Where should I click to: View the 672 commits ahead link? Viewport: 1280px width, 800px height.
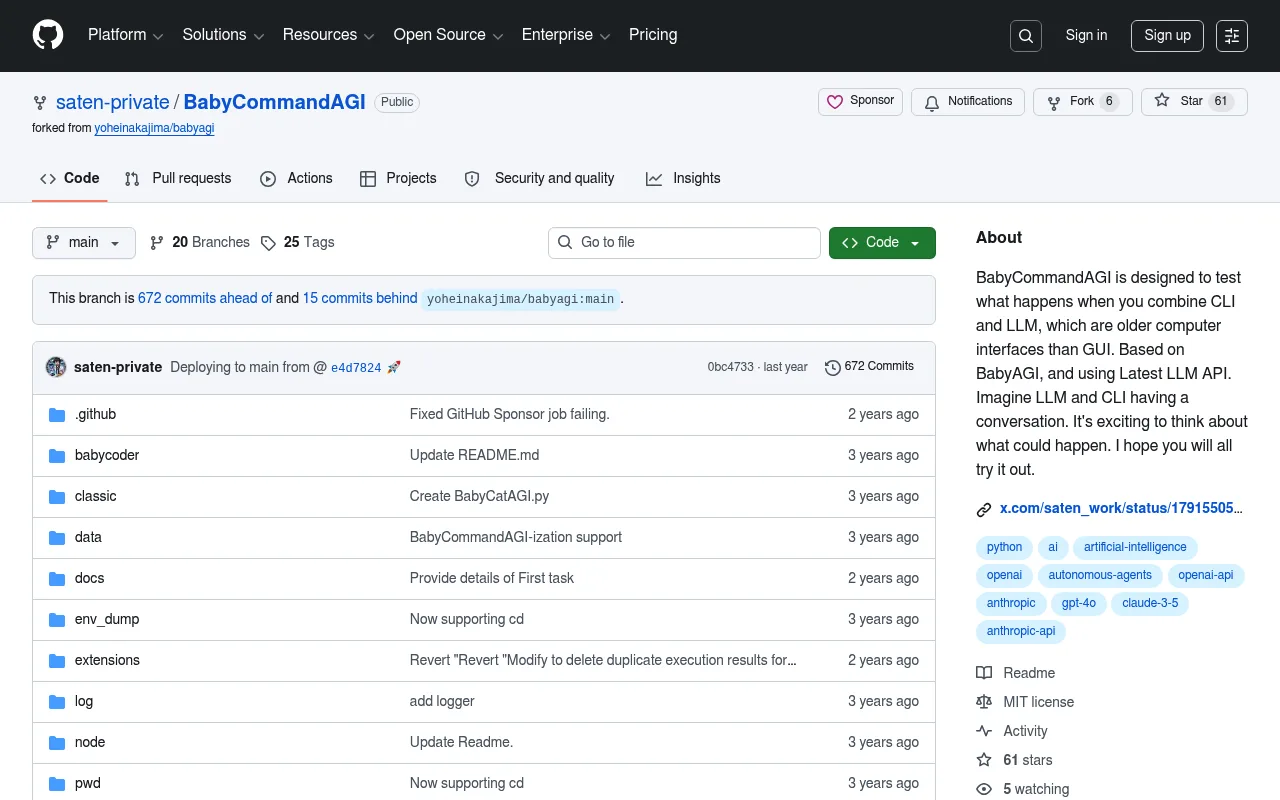[205, 298]
